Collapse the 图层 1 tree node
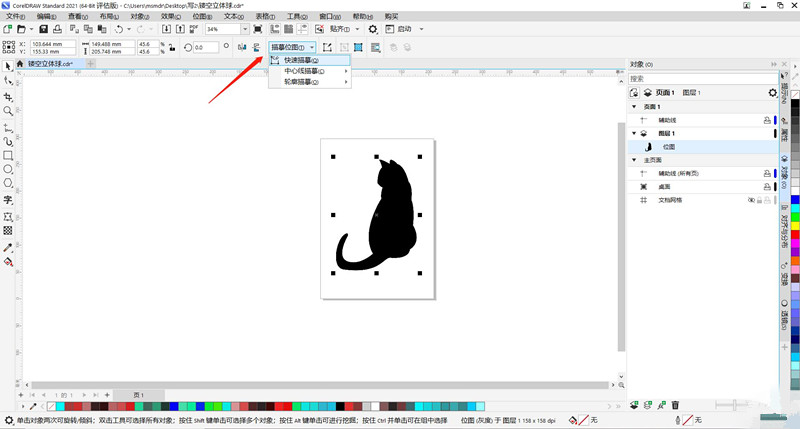Screen dimensions: 800x429 (632, 133)
